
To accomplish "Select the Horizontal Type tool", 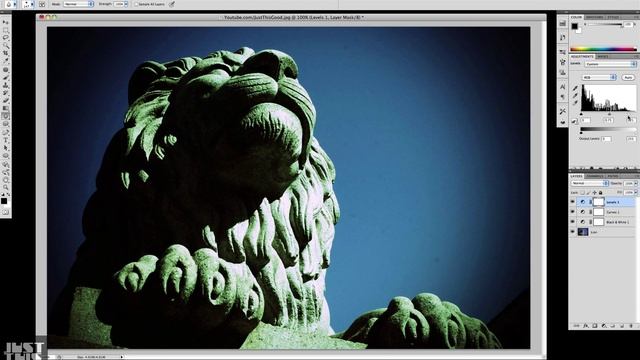I will pyautogui.click(x=6, y=141).
